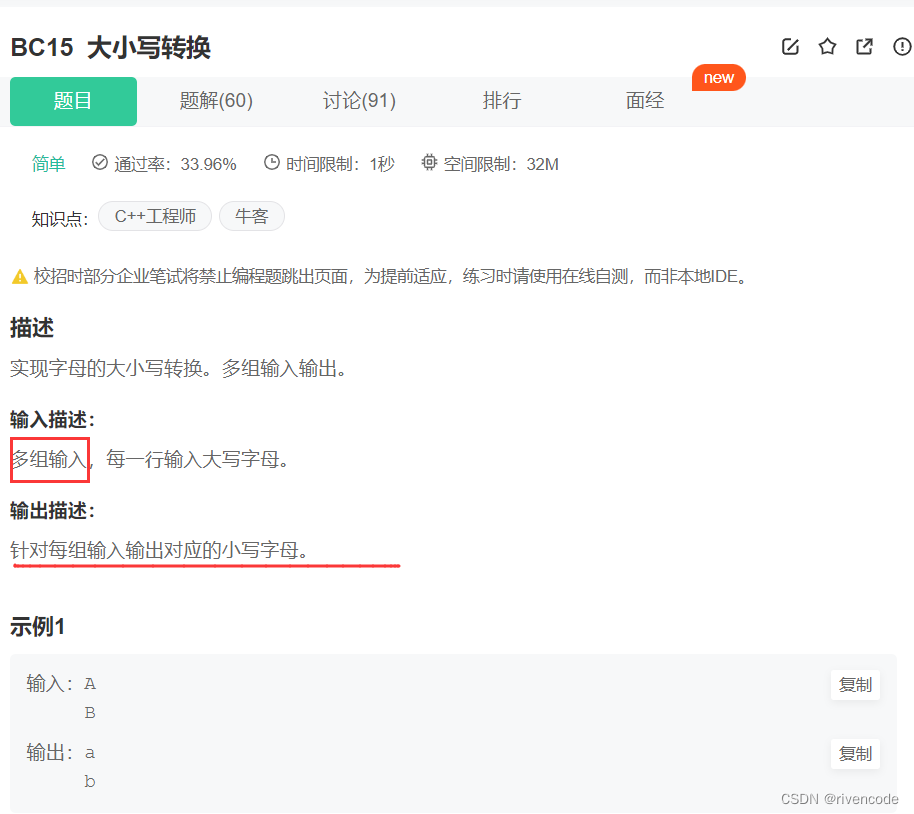Copy the example output with 复制

click(x=855, y=754)
